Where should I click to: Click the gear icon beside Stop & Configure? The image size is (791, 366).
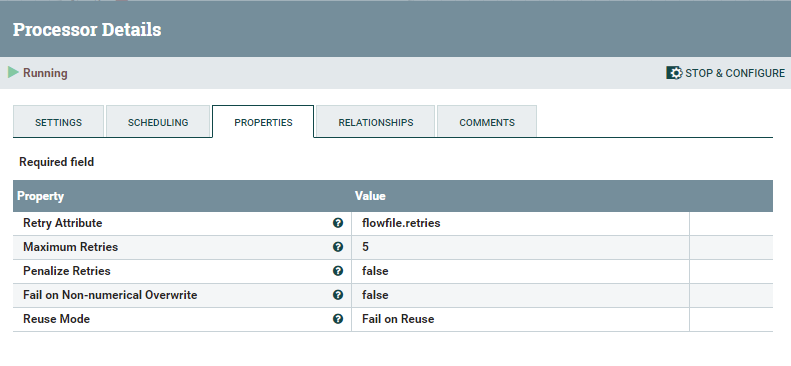[674, 73]
